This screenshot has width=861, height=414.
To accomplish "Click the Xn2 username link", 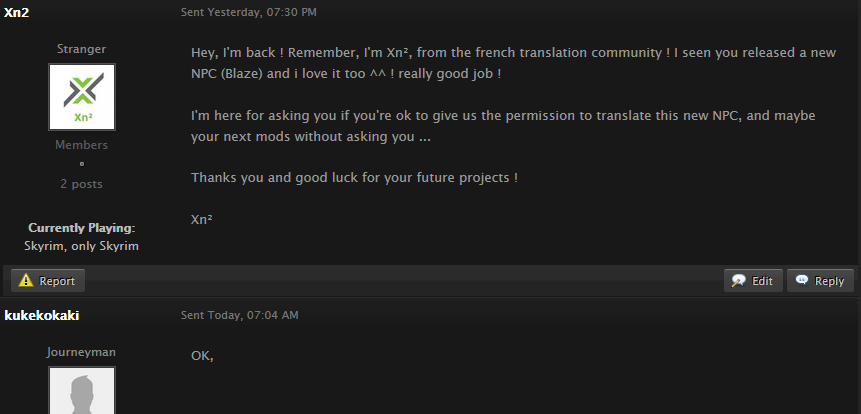I will (x=16, y=12).
